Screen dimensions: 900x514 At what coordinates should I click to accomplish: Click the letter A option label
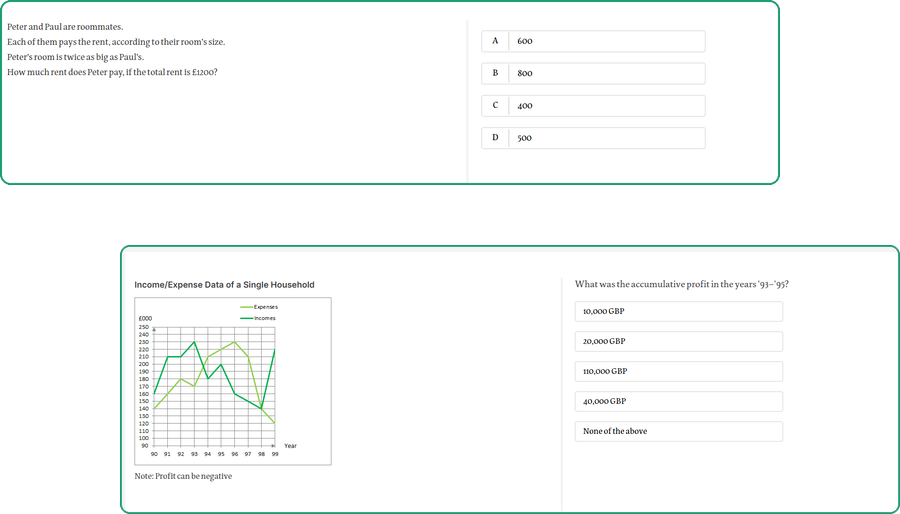click(x=495, y=41)
